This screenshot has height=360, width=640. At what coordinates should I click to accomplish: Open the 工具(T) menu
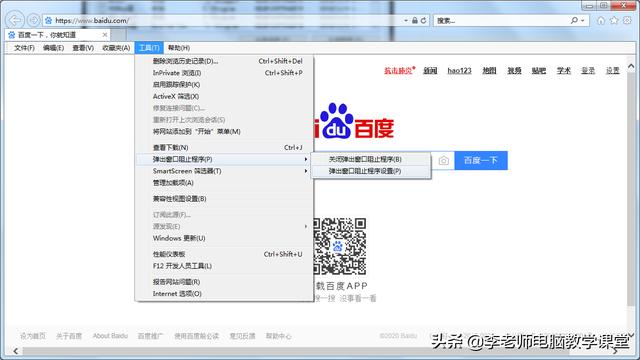pos(149,48)
